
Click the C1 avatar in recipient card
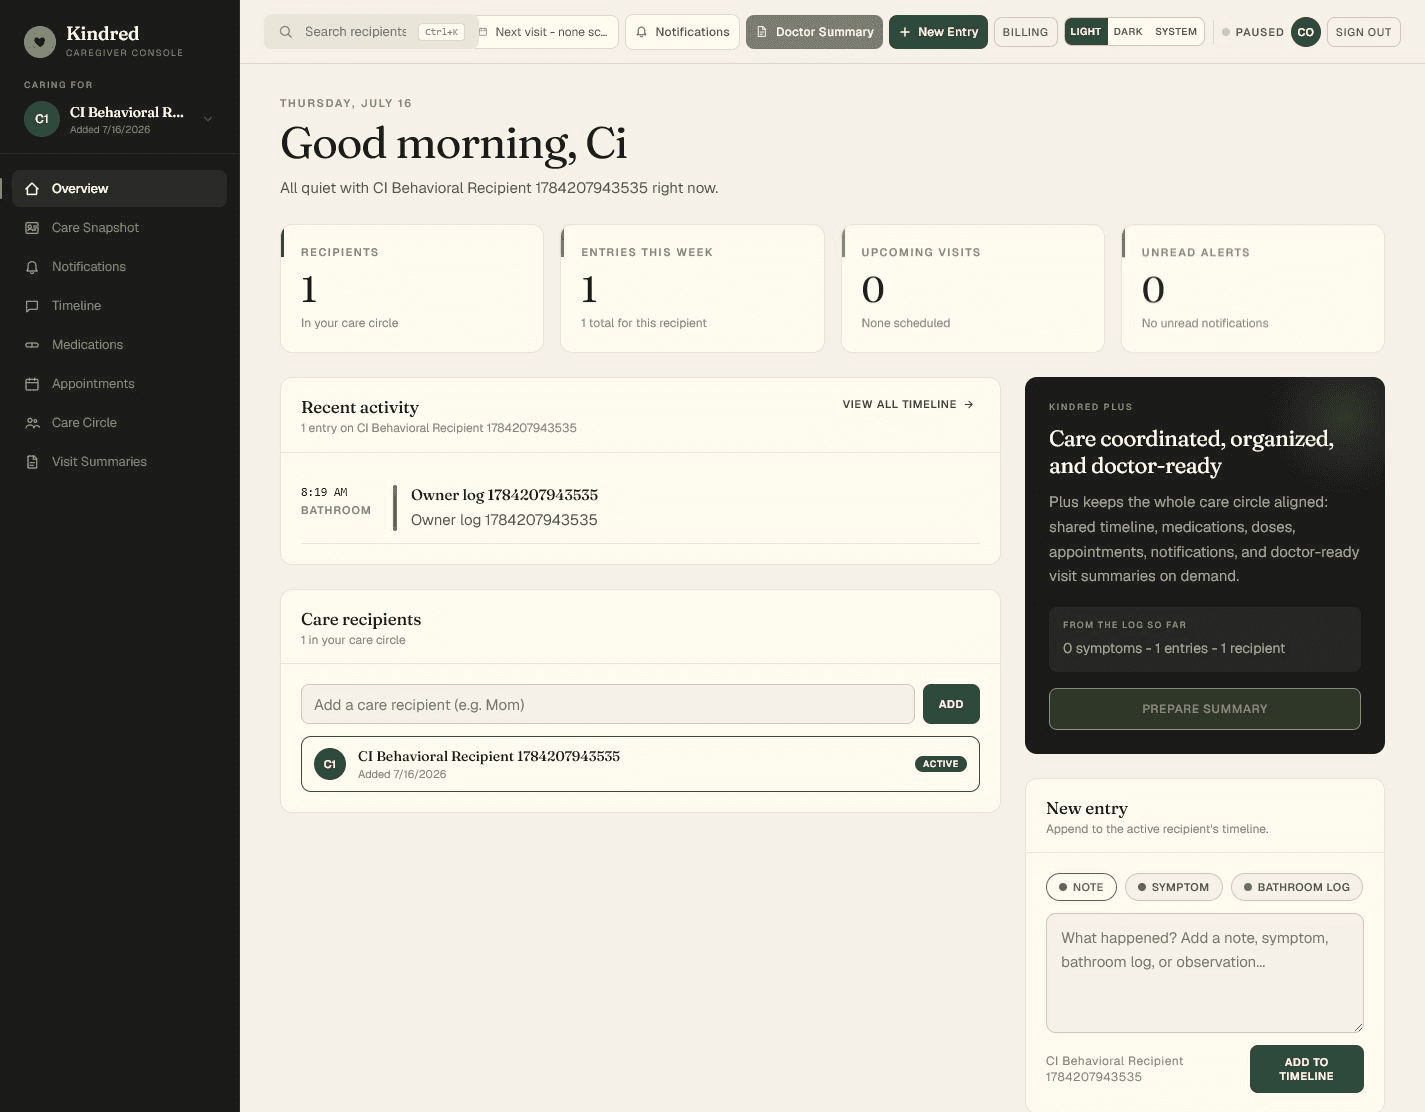330,764
